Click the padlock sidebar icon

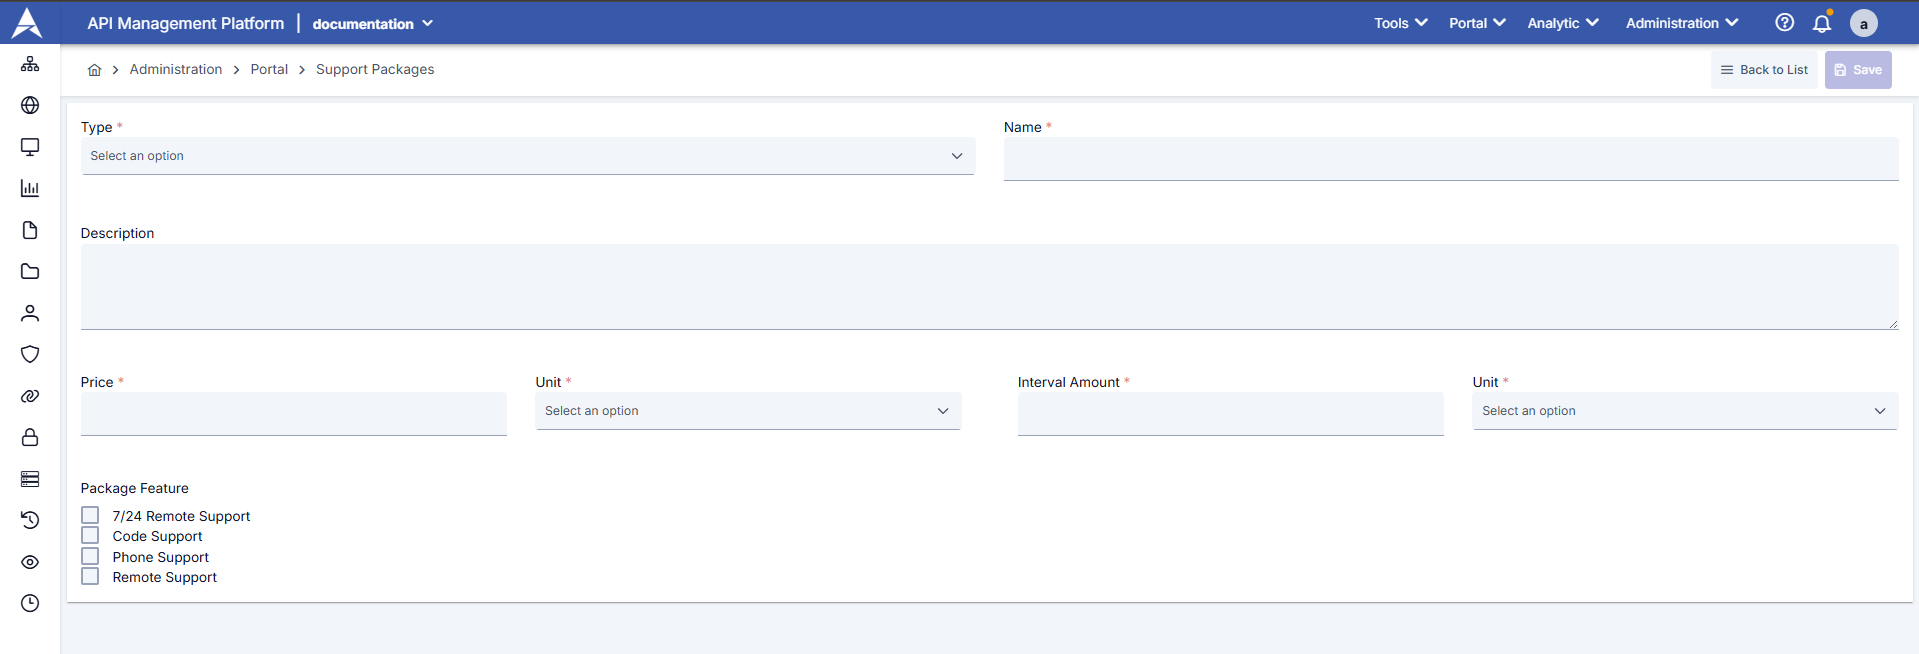point(30,437)
